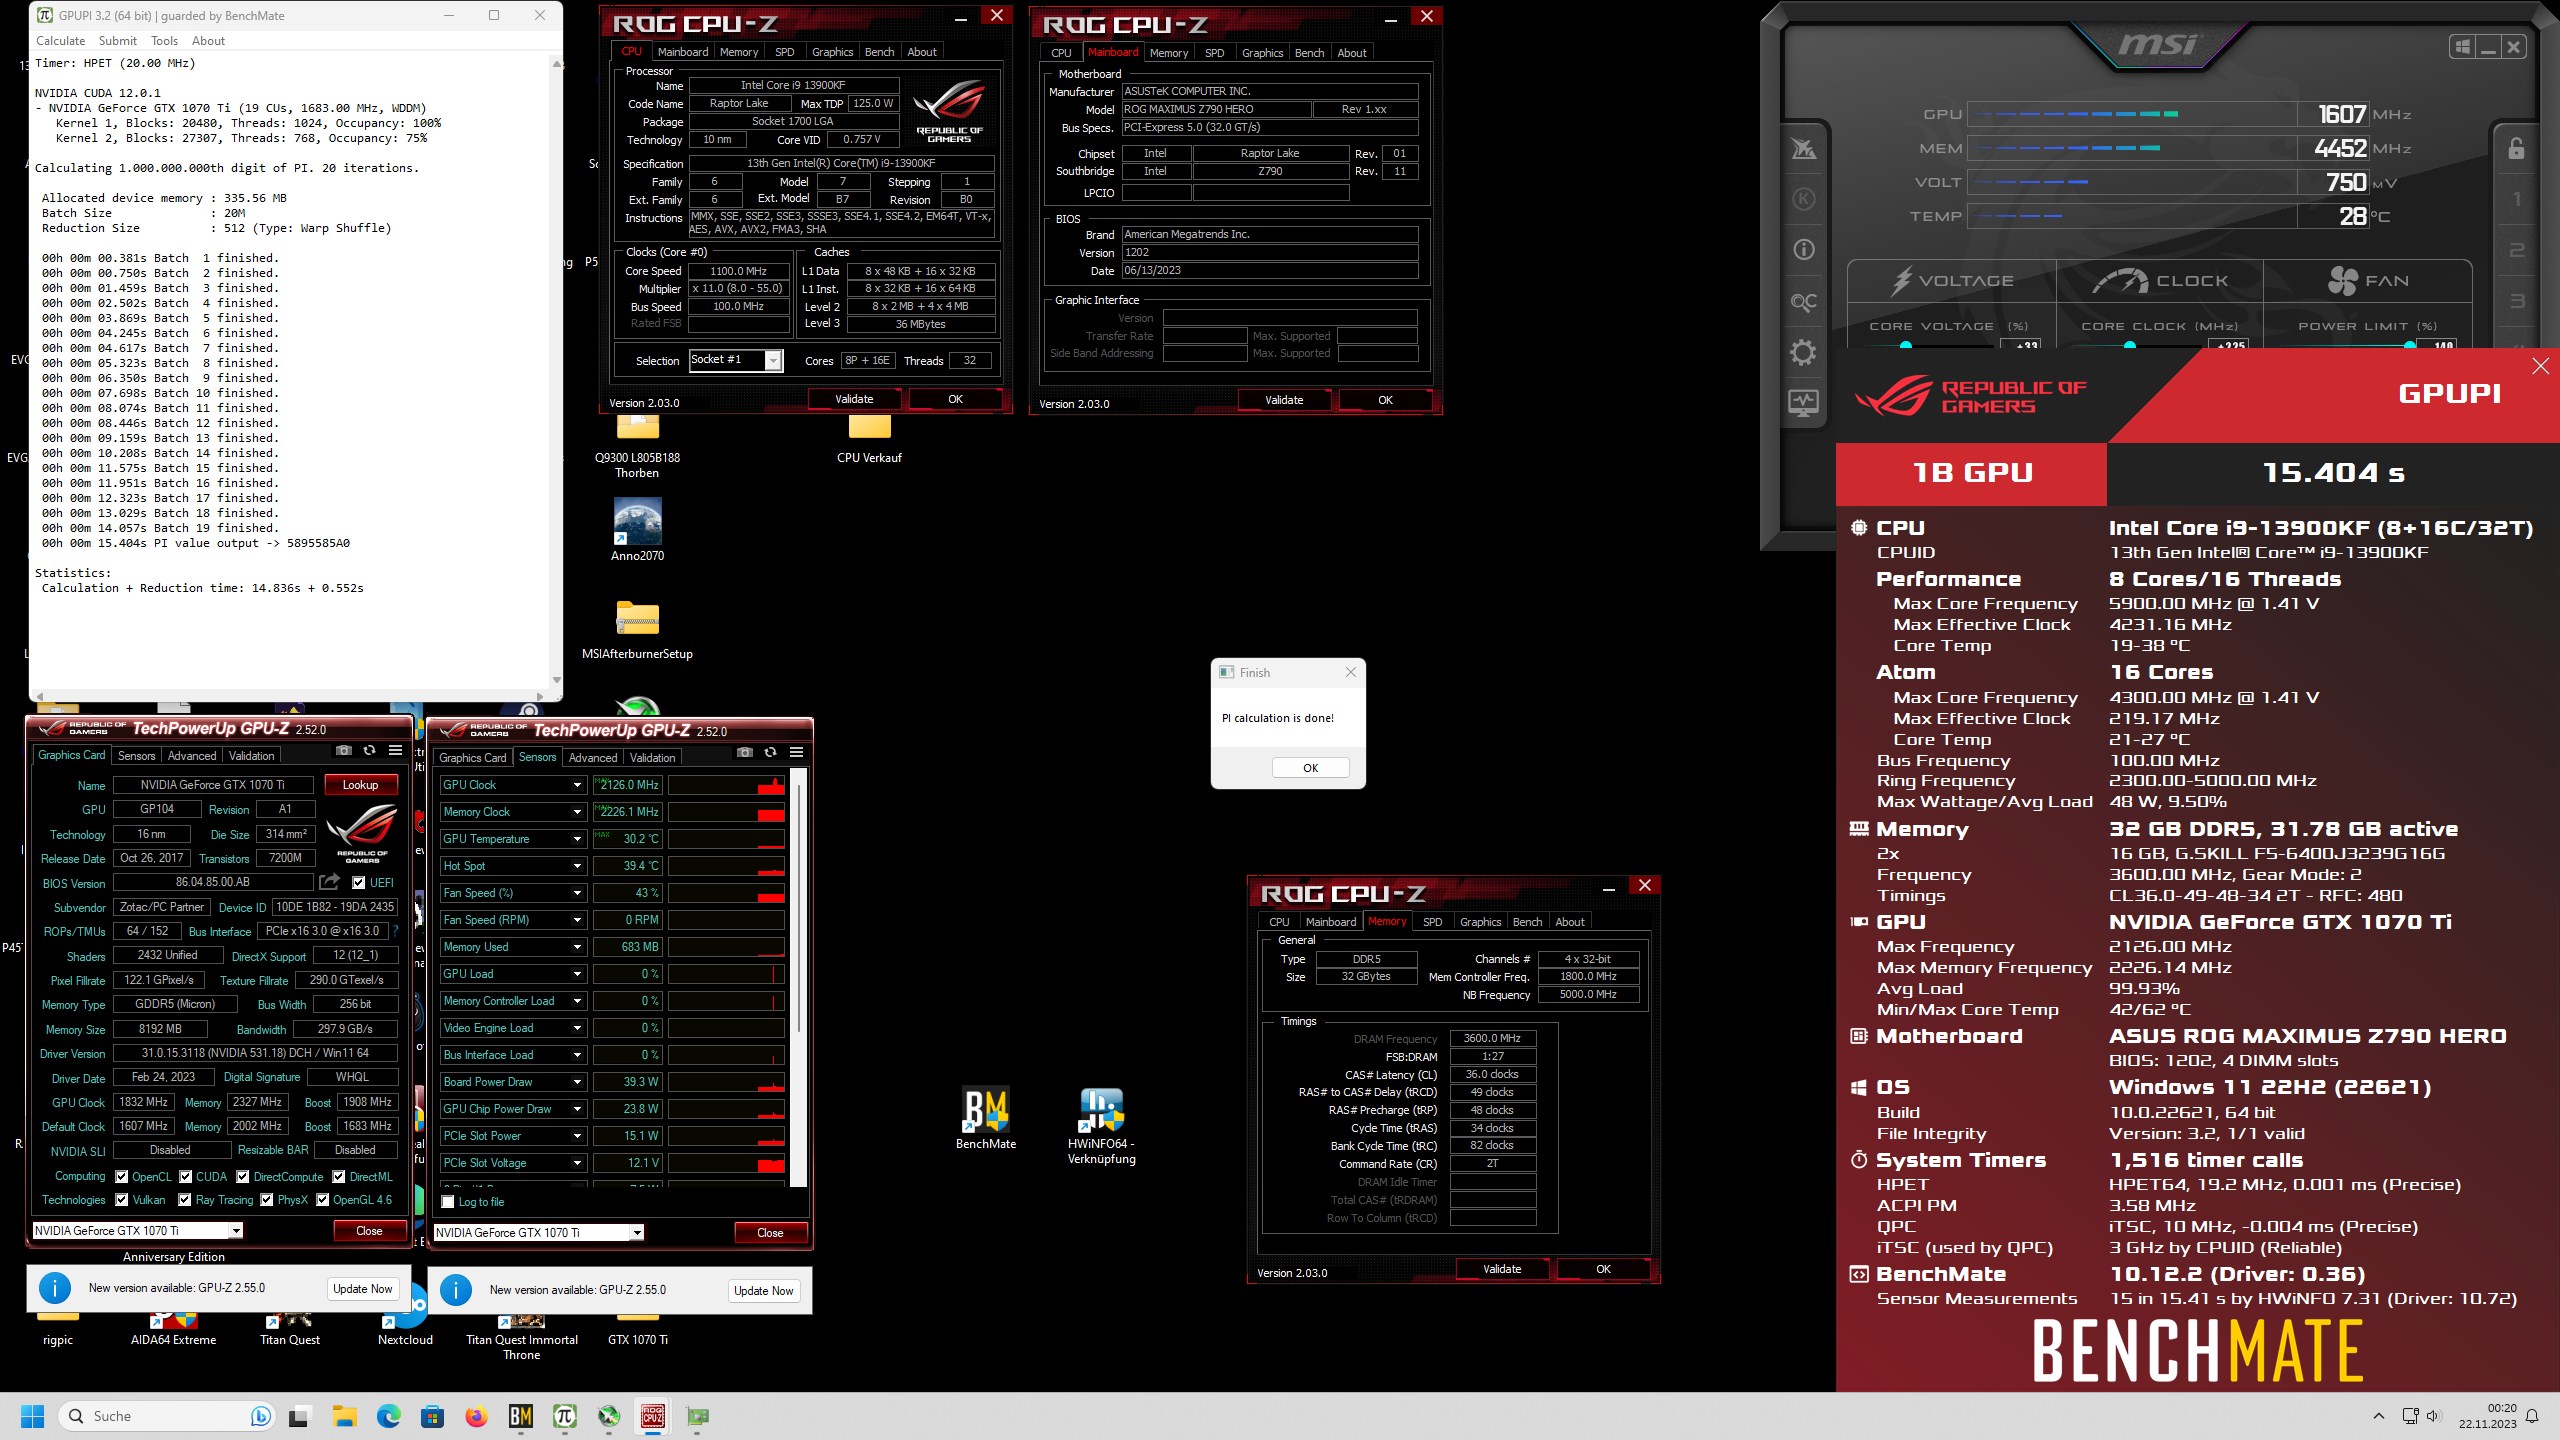Click the Windows logo button in Afterburner
This screenshot has height=1440, width=2560.
click(2462, 47)
